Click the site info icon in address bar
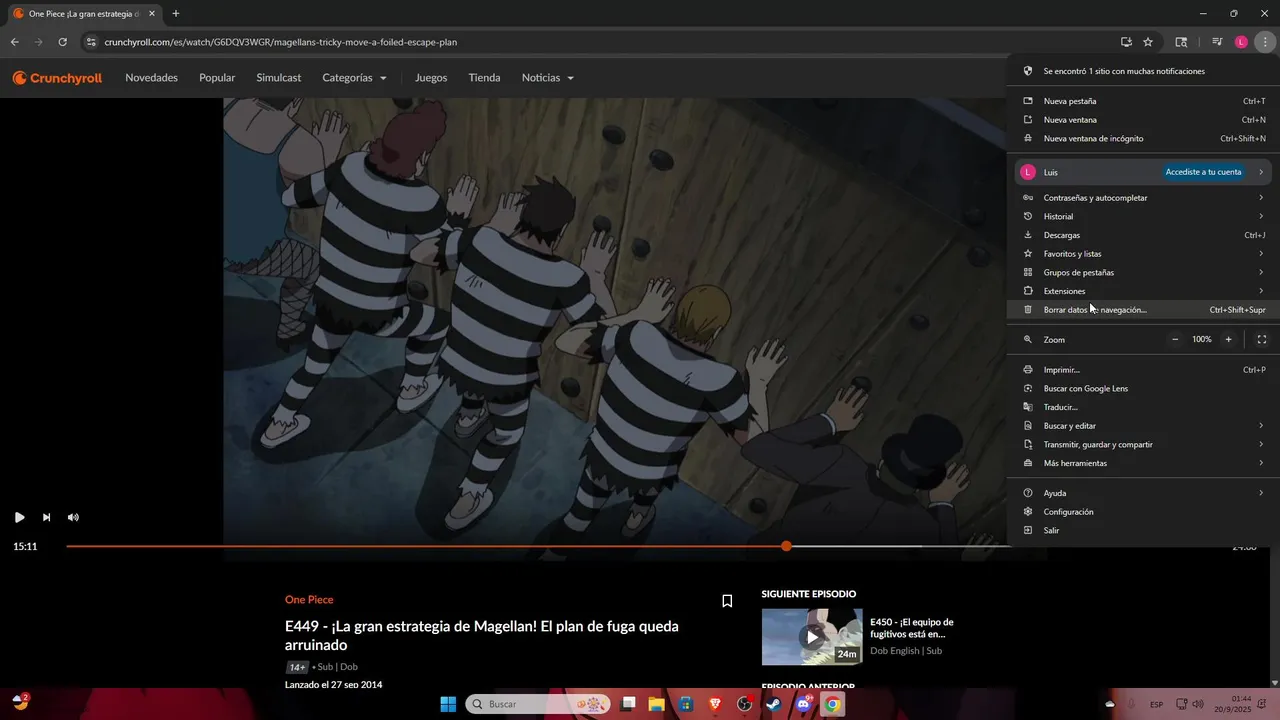Viewport: 1280px width, 720px height. click(x=91, y=42)
